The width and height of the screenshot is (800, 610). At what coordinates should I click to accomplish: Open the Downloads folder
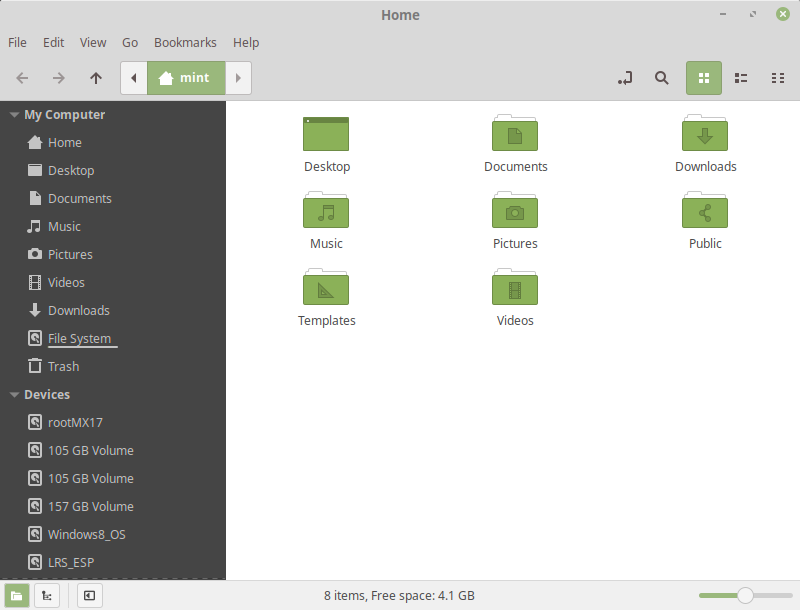click(705, 141)
